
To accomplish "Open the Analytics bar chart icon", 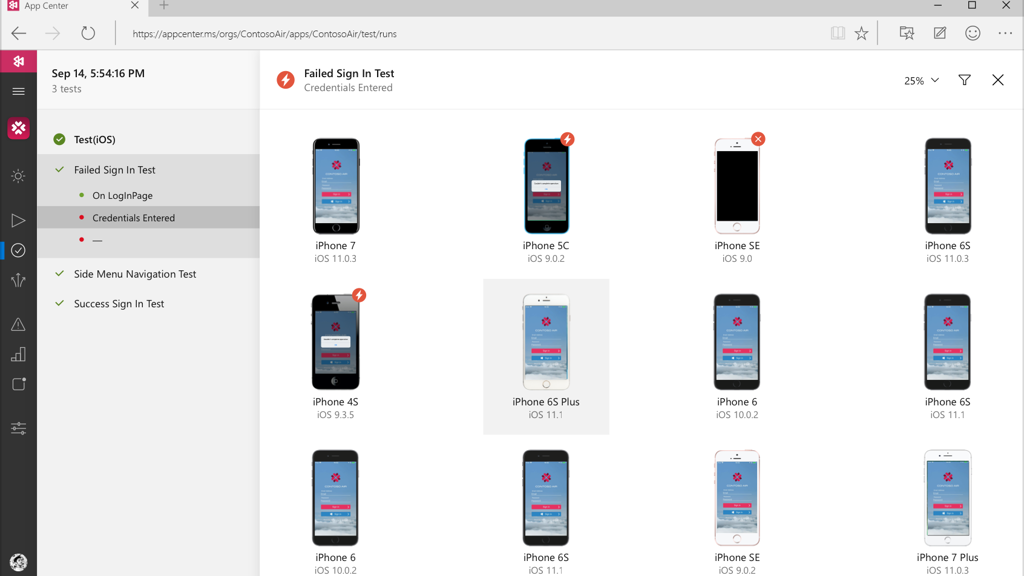I will 18,355.
